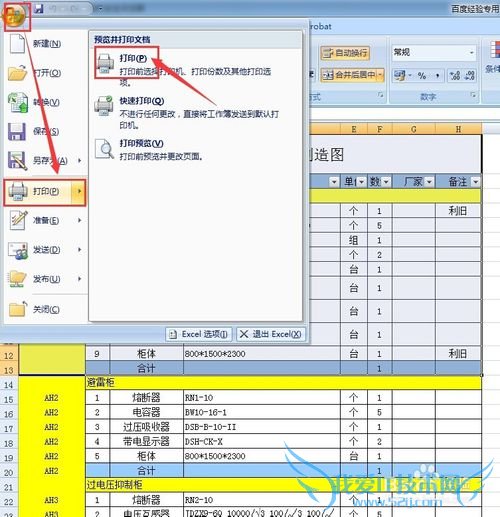Click Quick Print 快速打印(Q) option
This screenshot has height=517, width=500.
click(x=196, y=112)
